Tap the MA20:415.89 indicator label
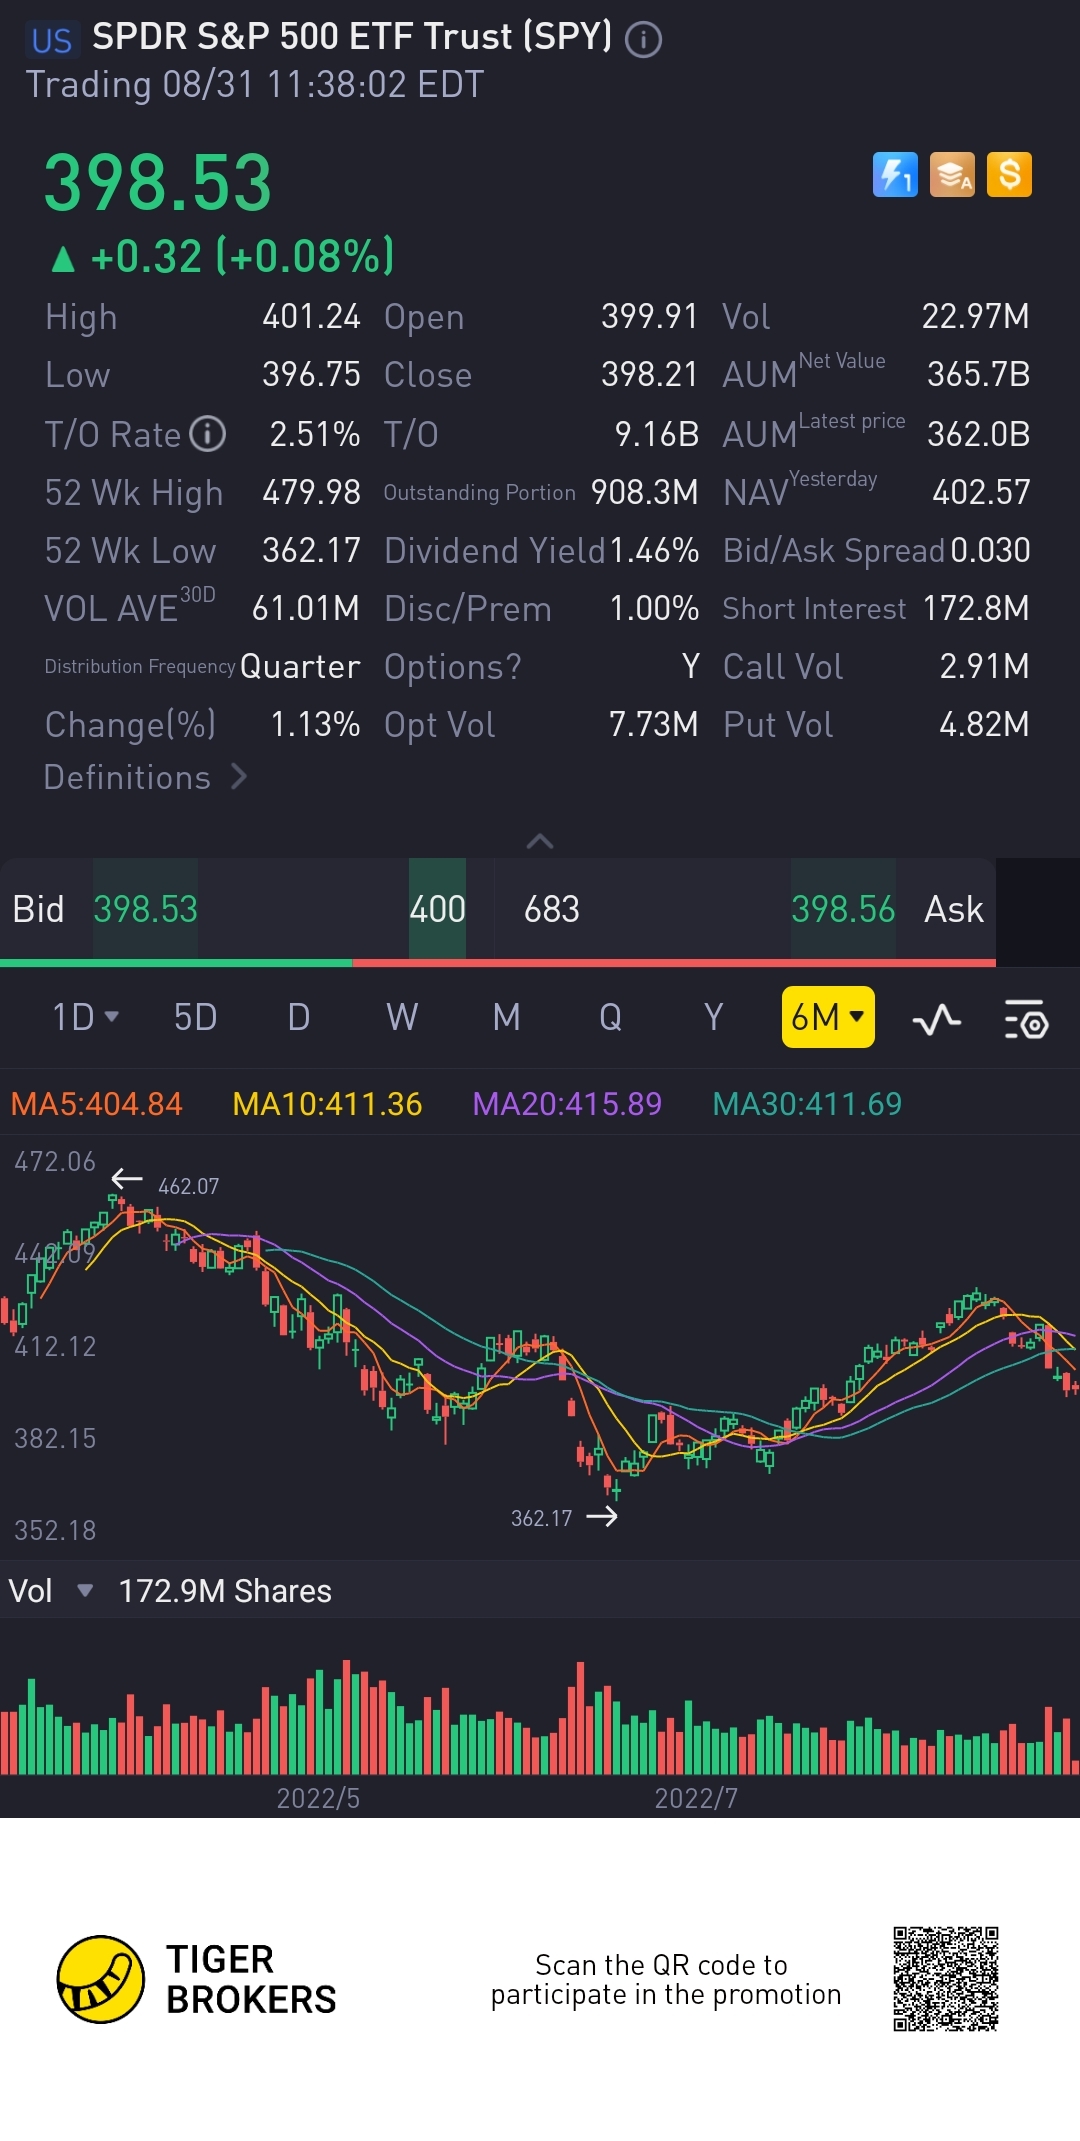Viewport: 1080px width, 2141px height. click(567, 1104)
